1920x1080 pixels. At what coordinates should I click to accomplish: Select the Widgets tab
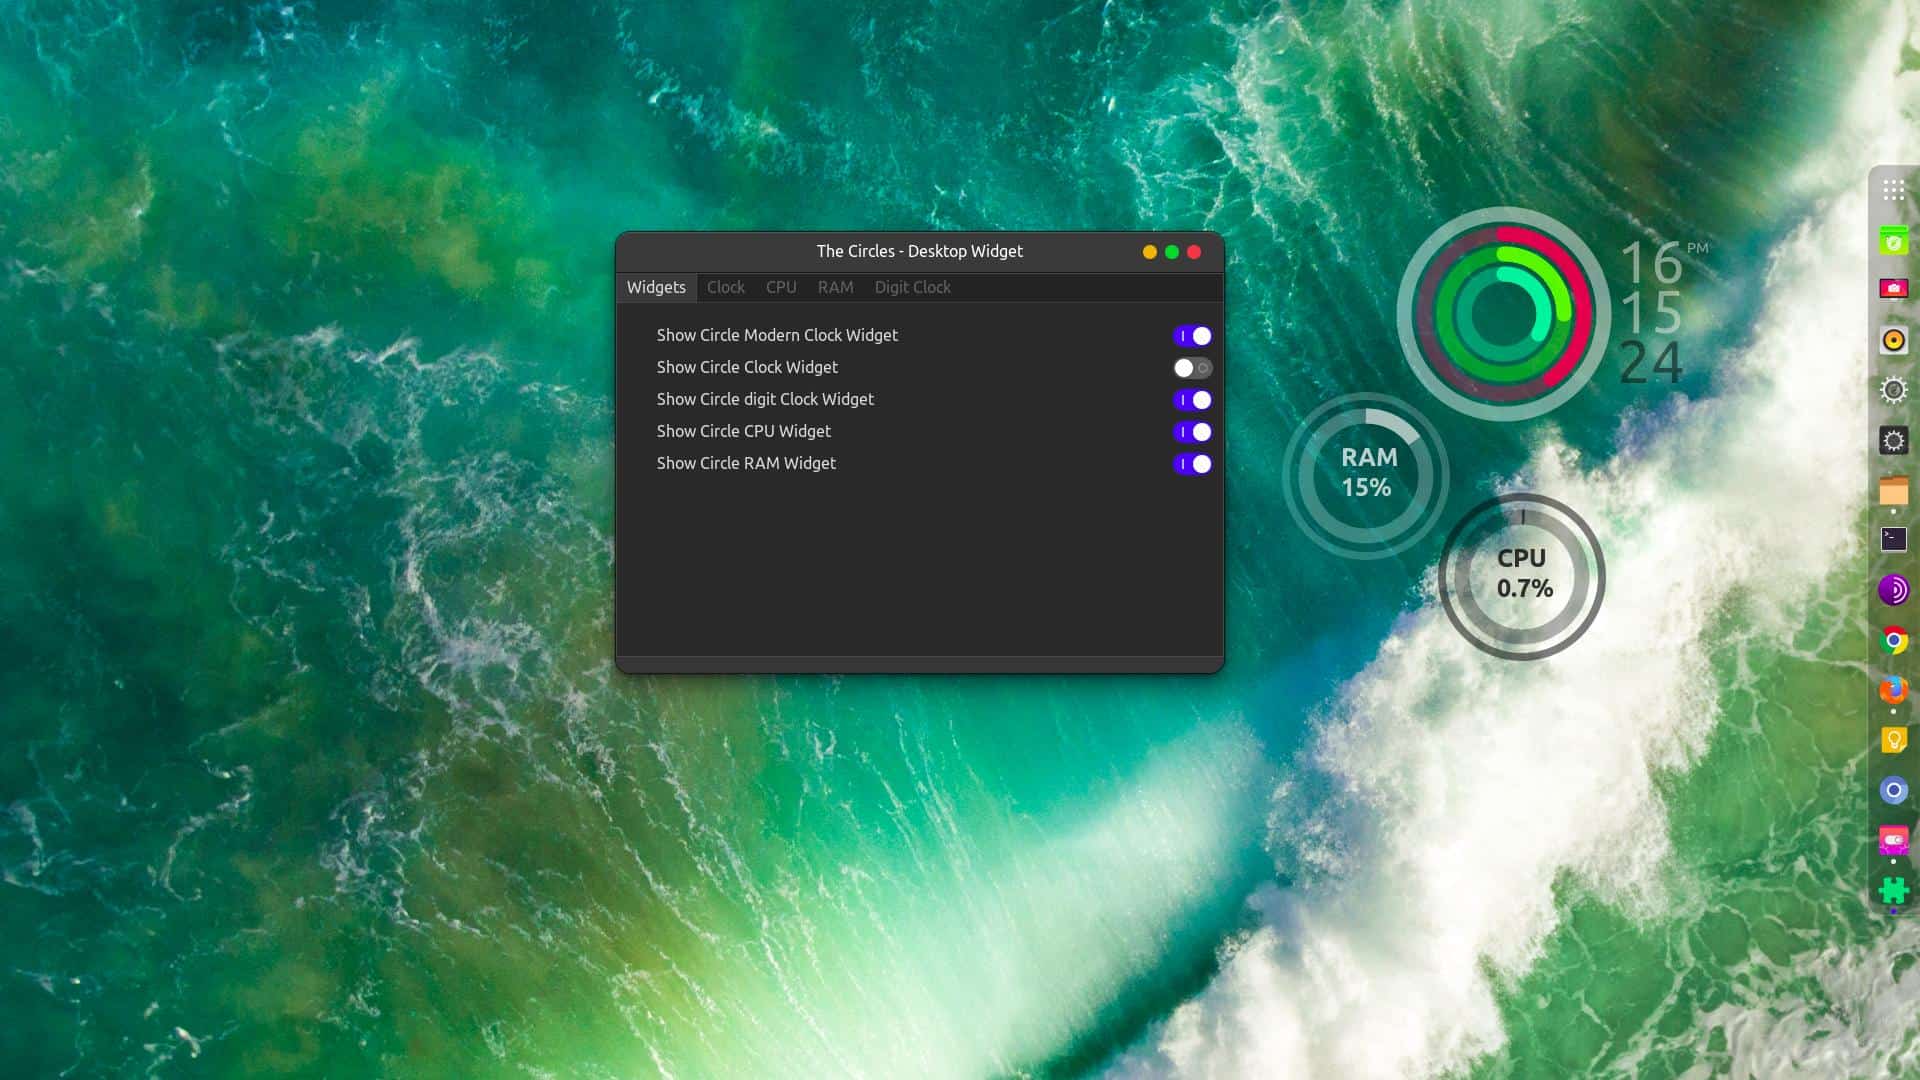(x=656, y=287)
